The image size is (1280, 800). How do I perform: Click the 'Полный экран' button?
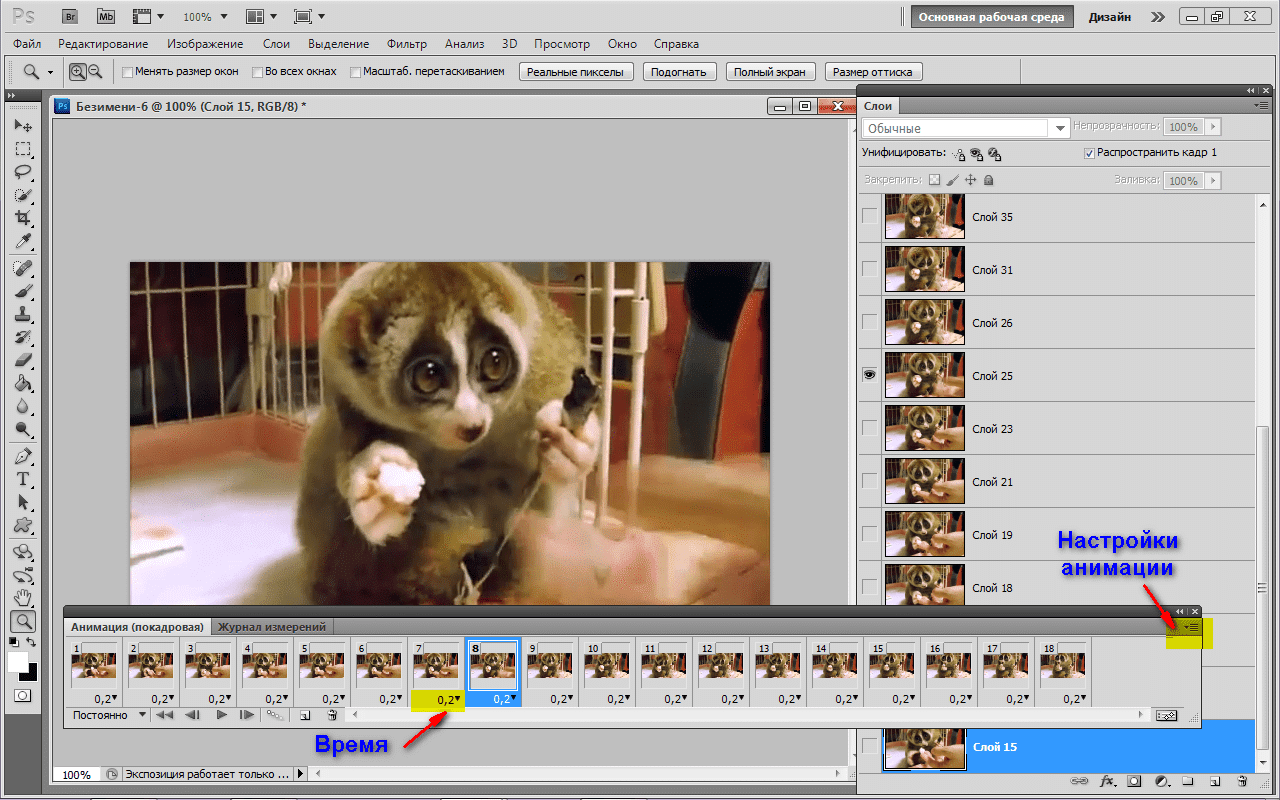coord(770,72)
